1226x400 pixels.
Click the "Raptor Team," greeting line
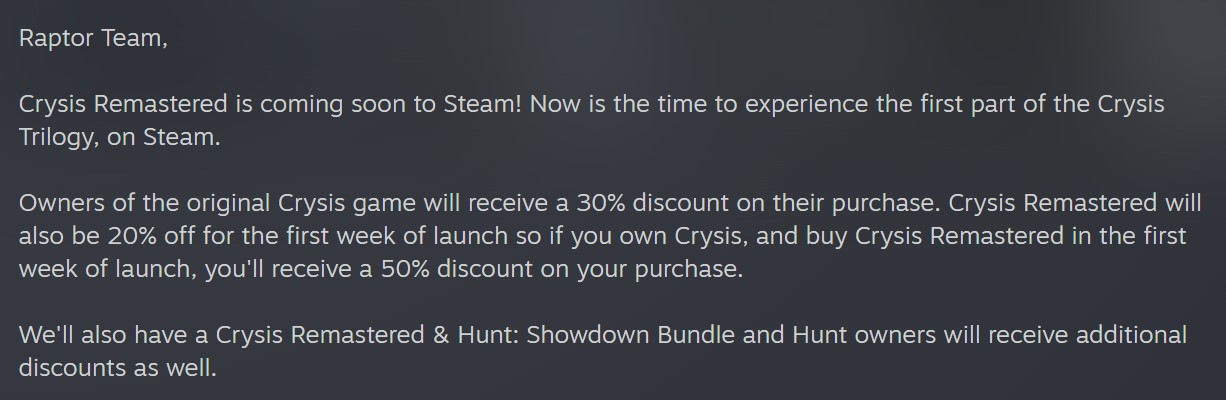86,38
